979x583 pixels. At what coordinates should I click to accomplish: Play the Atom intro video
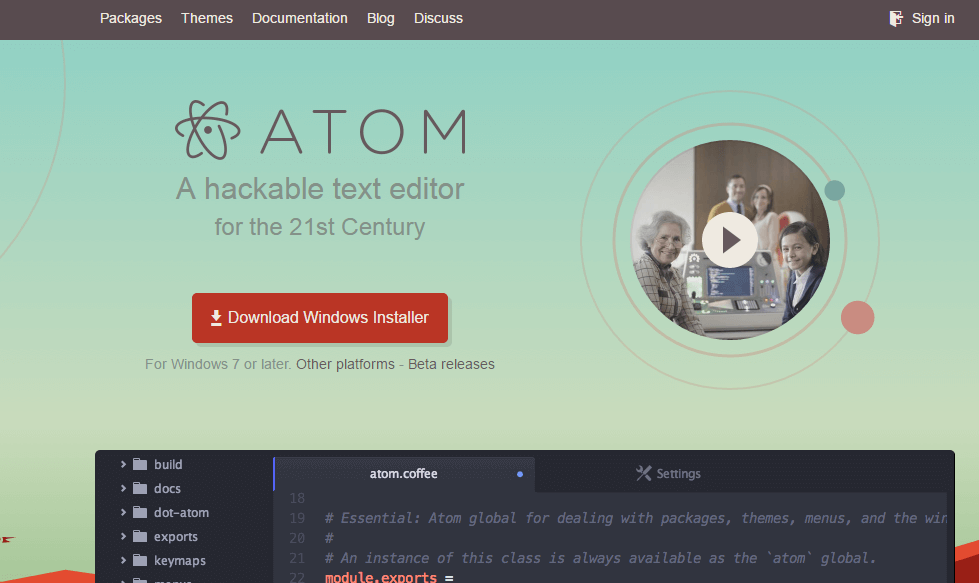(x=730, y=240)
